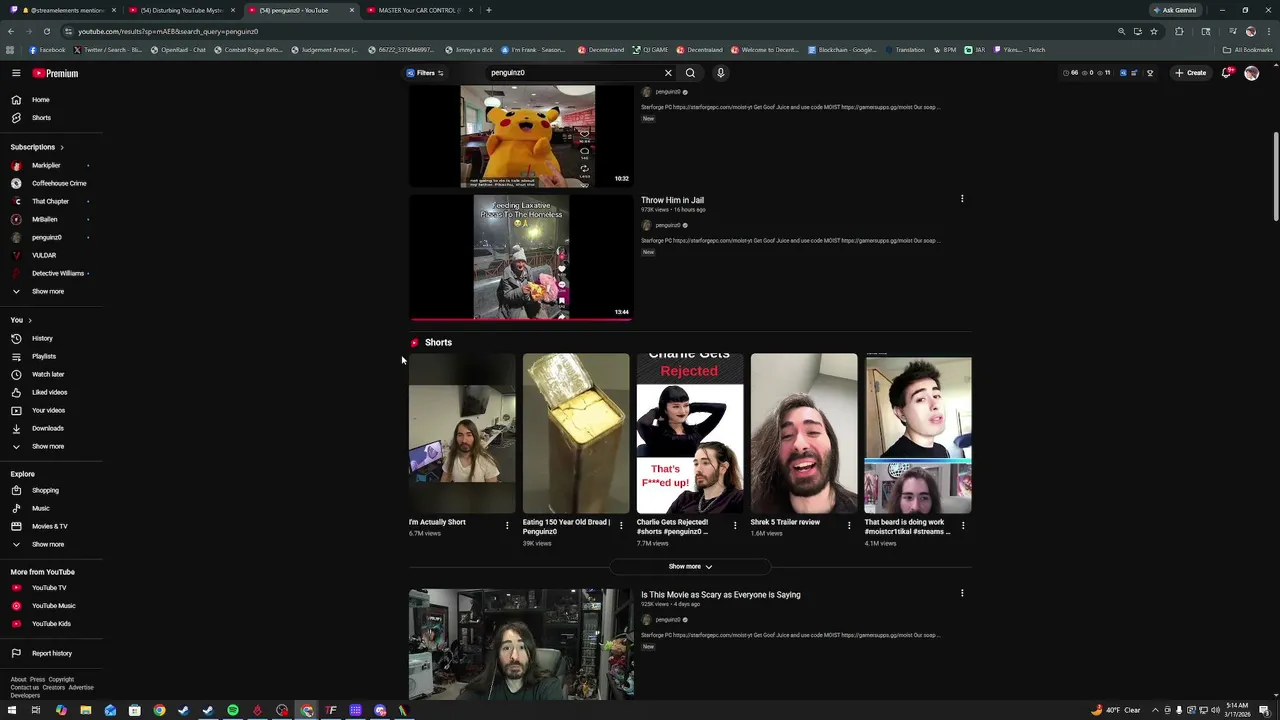Click the Create button
1280x720 pixels.
(1190, 73)
